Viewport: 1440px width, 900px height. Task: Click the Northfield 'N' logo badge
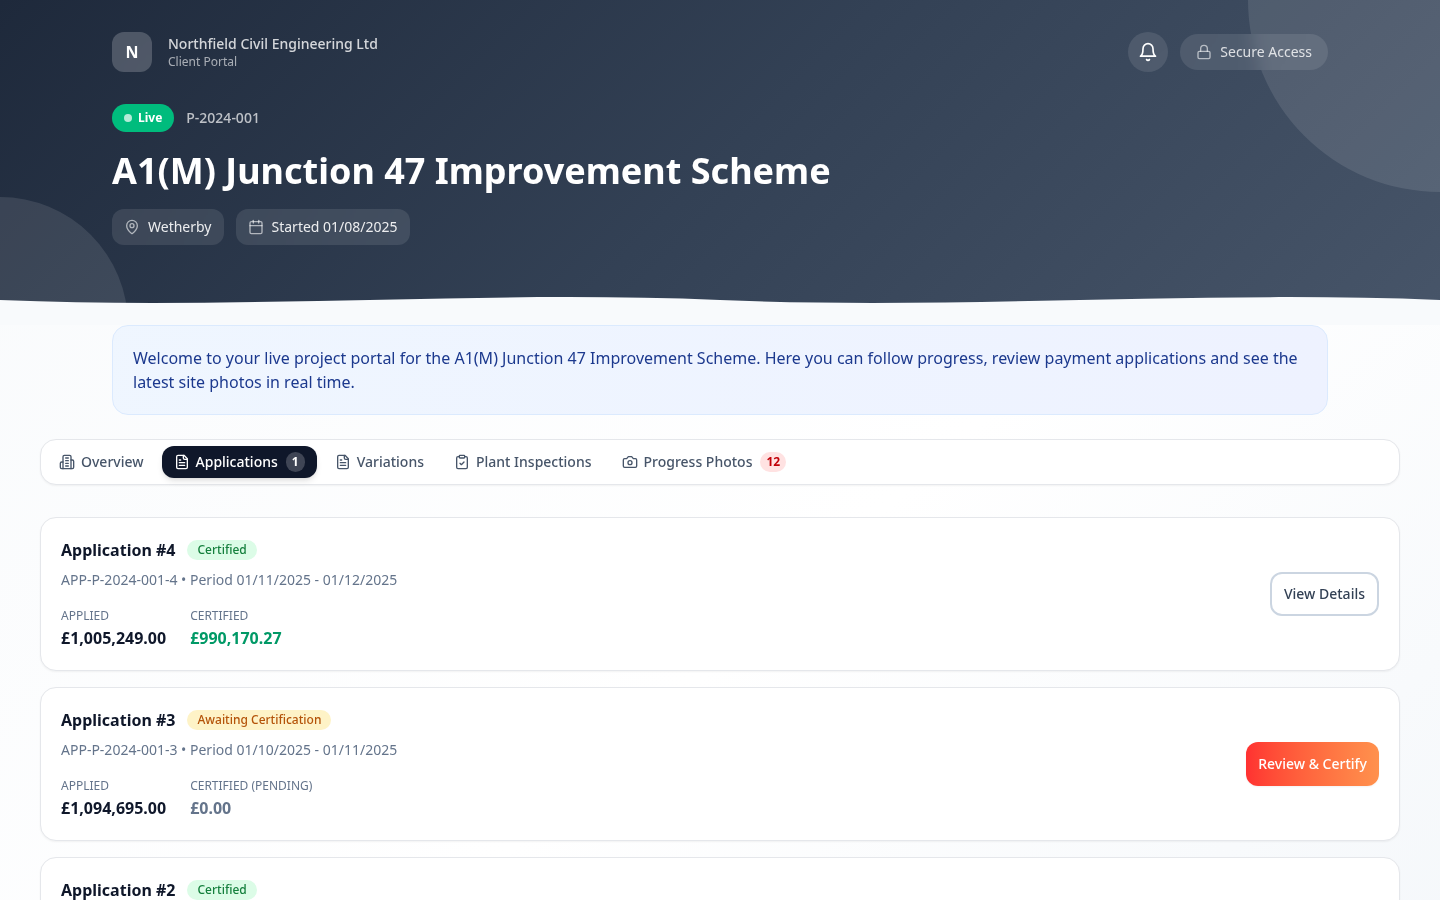pyautogui.click(x=132, y=52)
